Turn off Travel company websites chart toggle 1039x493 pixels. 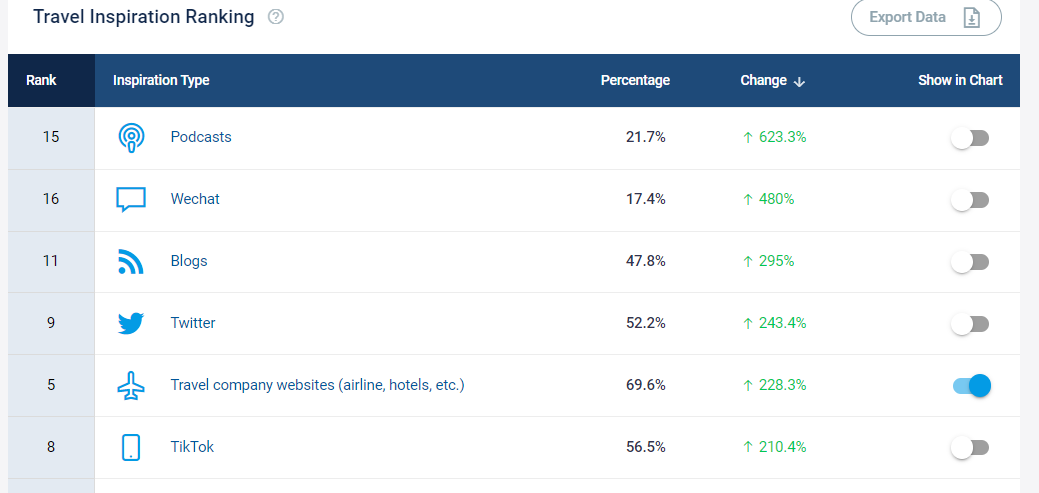(x=971, y=386)
